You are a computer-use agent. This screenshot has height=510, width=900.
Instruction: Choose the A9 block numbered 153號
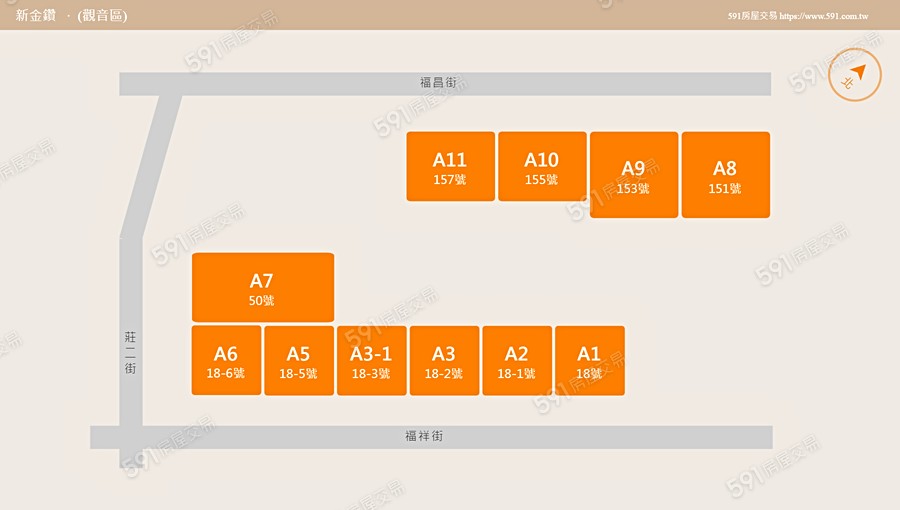pos(633,175)
